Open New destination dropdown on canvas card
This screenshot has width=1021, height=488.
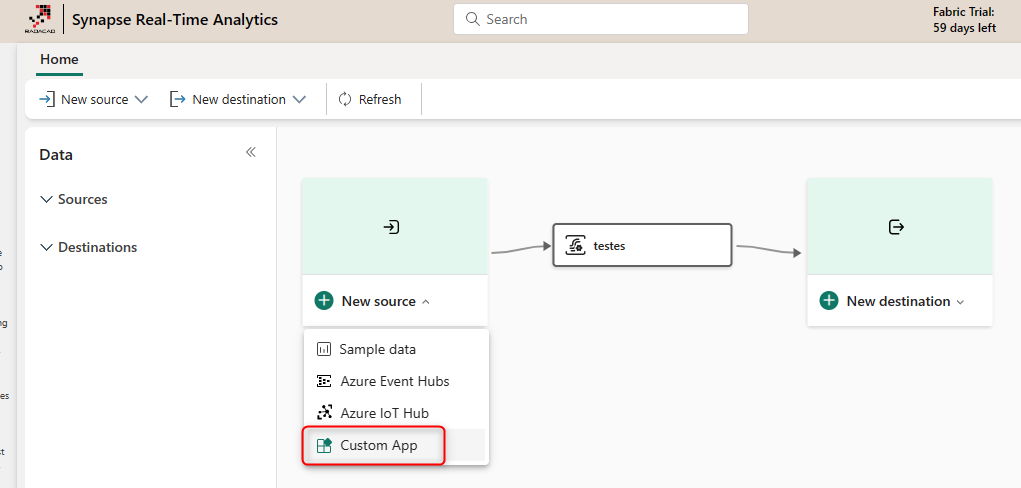click(961, 302)
